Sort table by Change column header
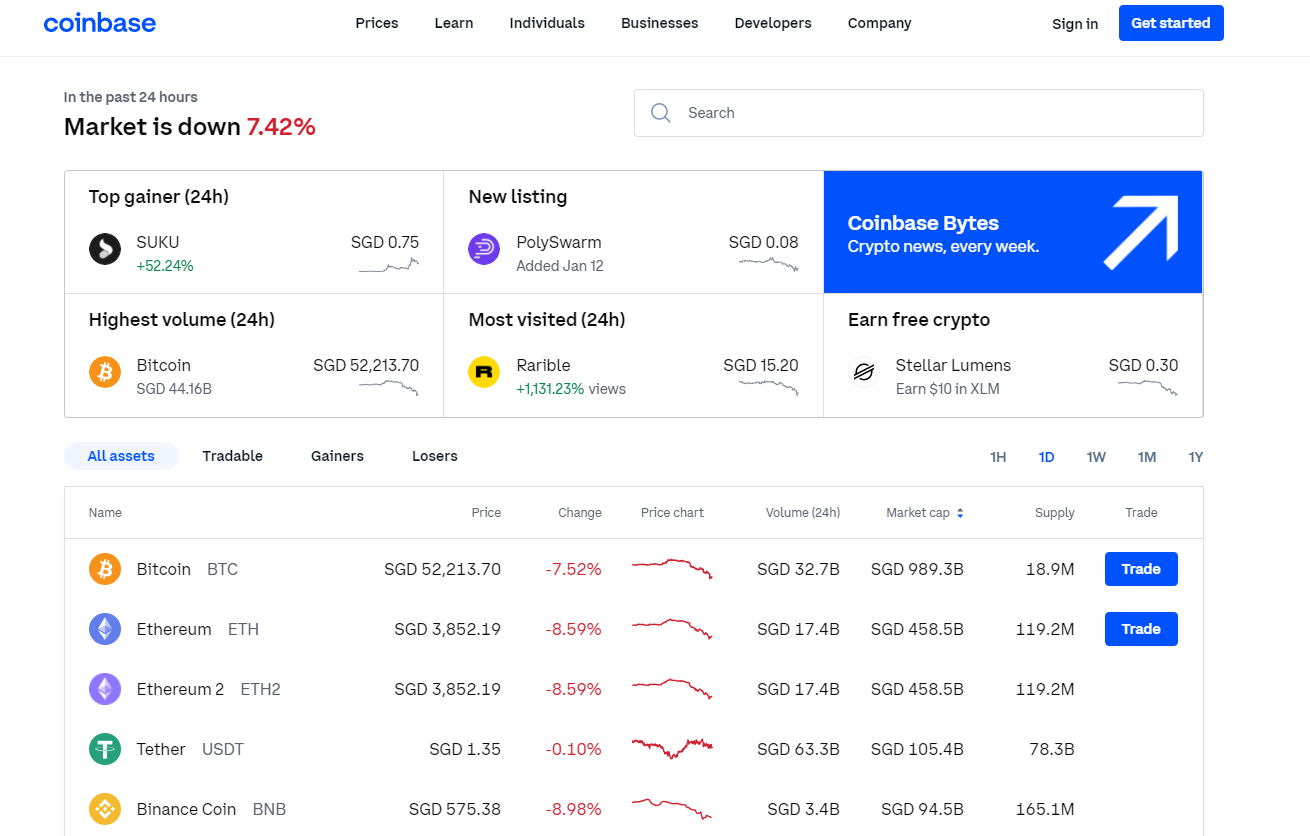The height and width of the screenshot is (836, 1310). tap(580, 513)
